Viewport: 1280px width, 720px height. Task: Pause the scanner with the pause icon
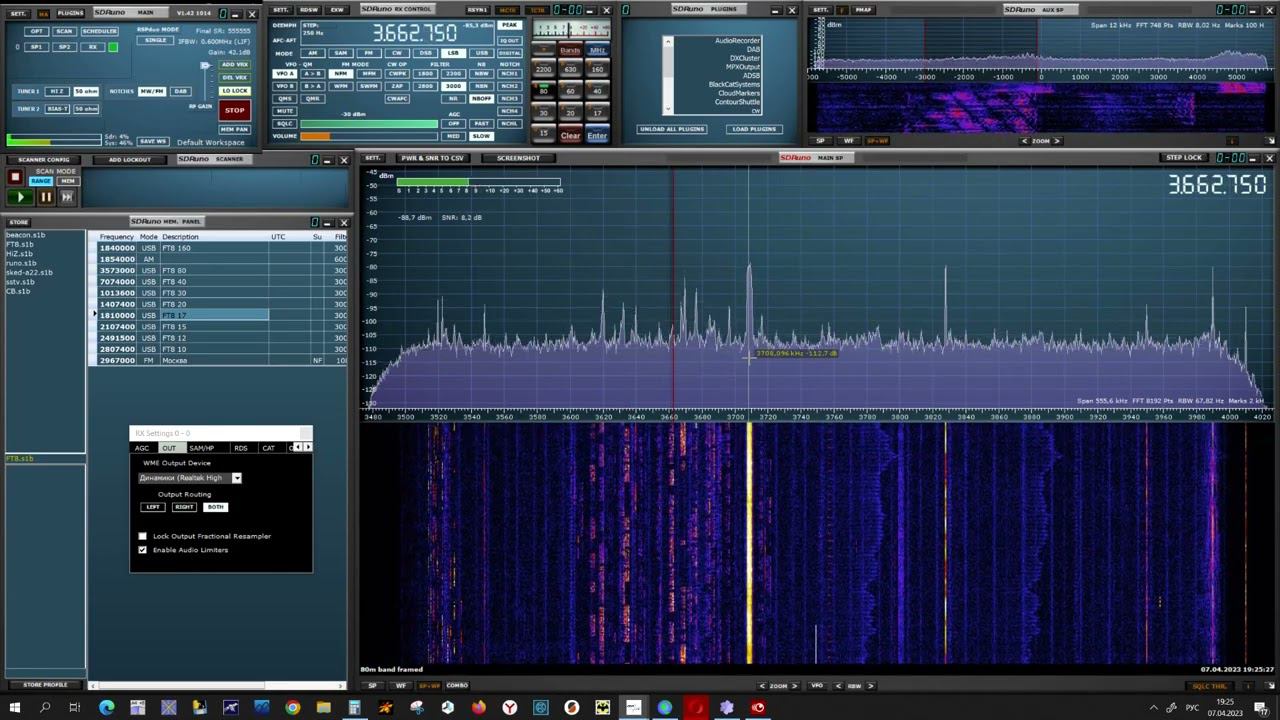point(45,197)
